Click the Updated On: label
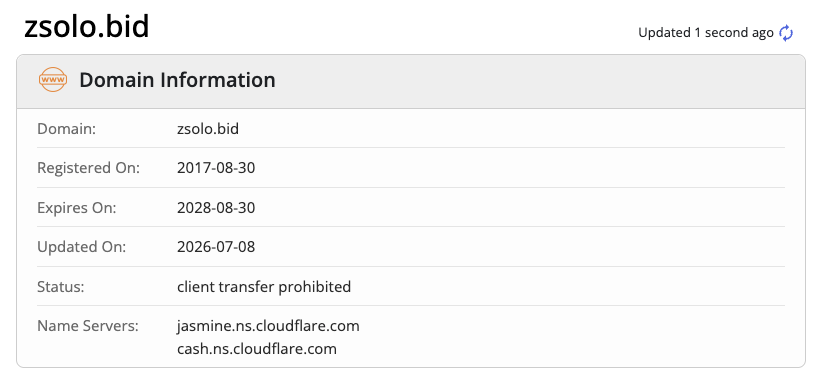 coord(82,247)
